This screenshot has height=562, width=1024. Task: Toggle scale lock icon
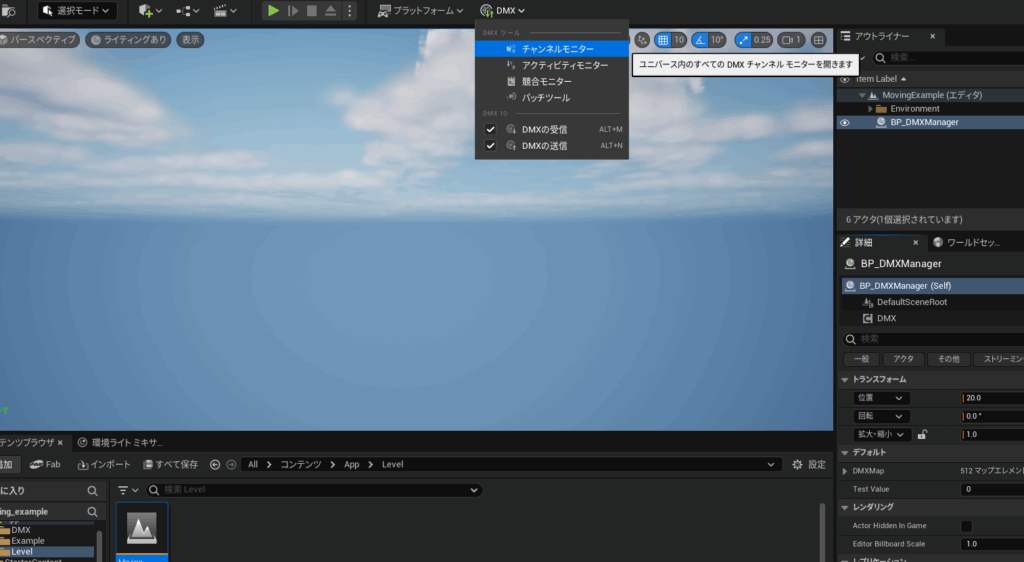[922, 434]
